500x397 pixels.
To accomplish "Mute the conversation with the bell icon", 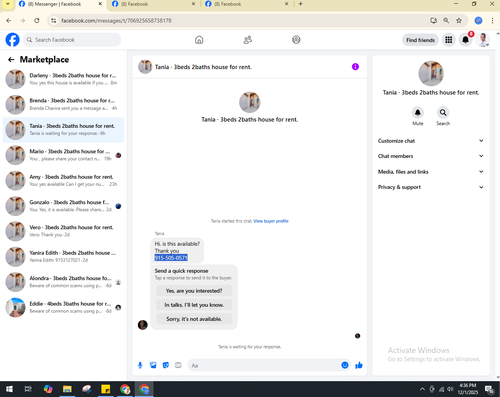I will [x=417, y=113].
